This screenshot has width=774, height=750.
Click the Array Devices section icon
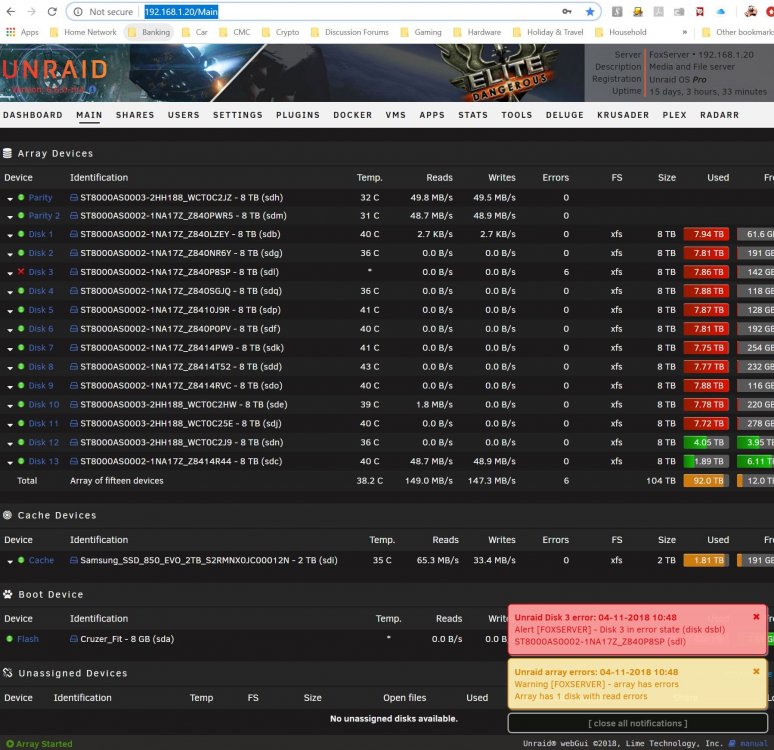click(7, 154)
